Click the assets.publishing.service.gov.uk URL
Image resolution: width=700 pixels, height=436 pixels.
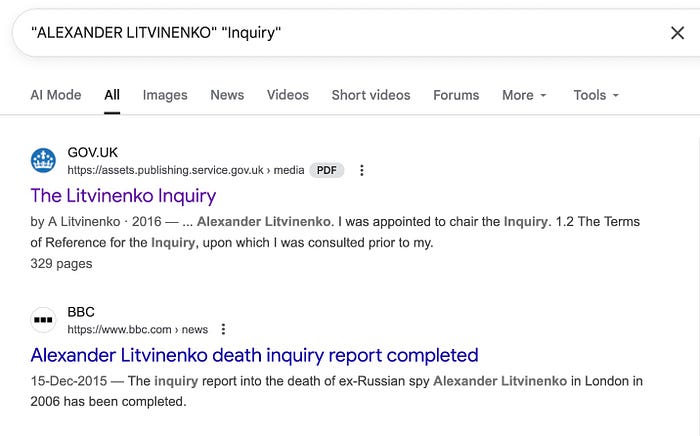[x=186, y=170]
